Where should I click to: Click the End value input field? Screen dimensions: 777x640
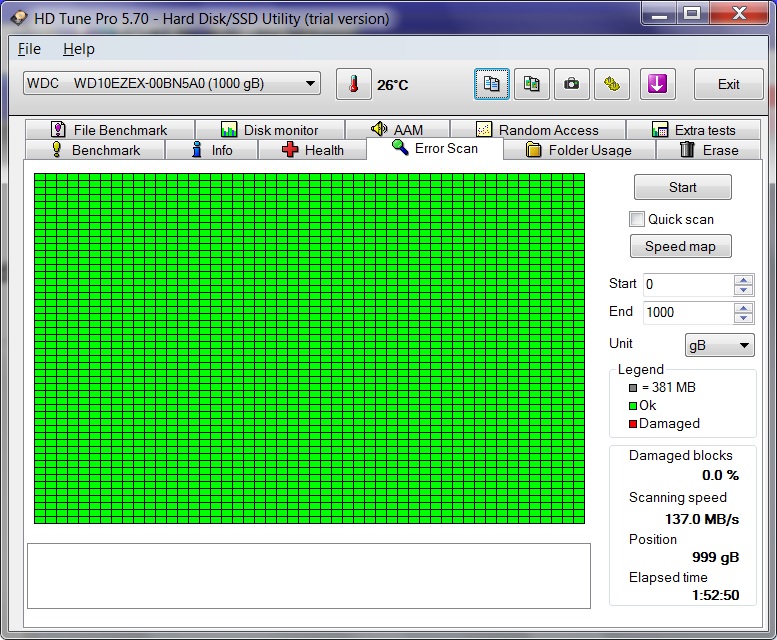click(x=686, y=312)
